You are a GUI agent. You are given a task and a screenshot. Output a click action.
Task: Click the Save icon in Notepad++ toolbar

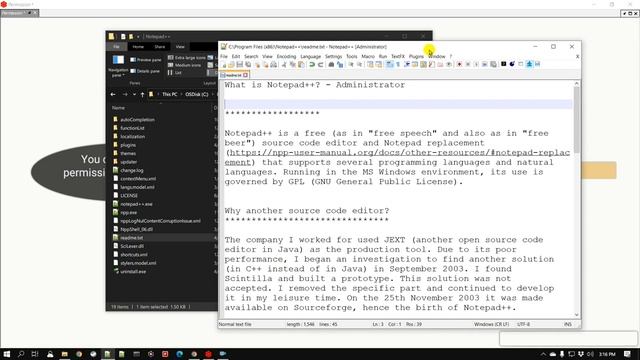click(x=240, y=64)
